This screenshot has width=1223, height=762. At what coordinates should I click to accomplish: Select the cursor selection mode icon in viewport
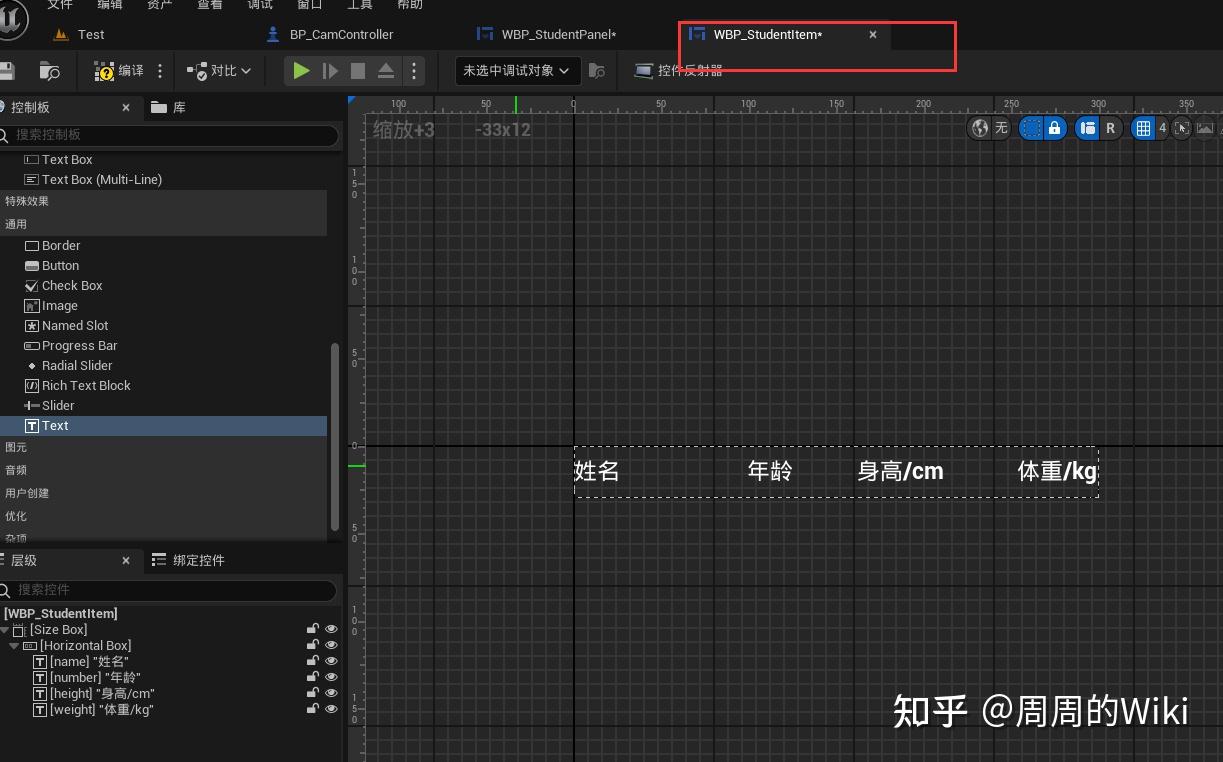pos(1183,128)
